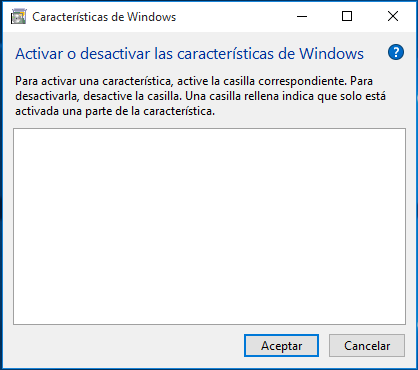
Task: Maximize the Características de Windows window
Action: click(x=347, y=16)
